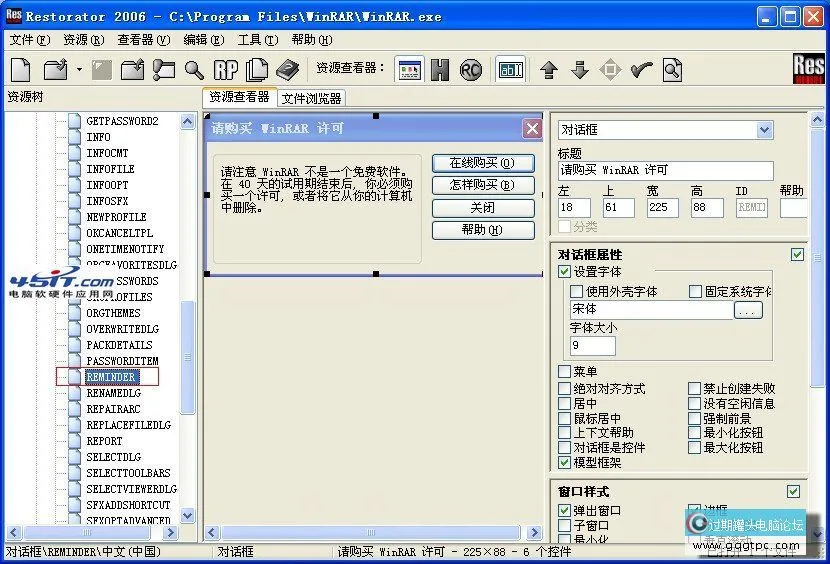830x564 pixels.
Task: Select the default resource viewer mode icon
Action: [409, 69]
